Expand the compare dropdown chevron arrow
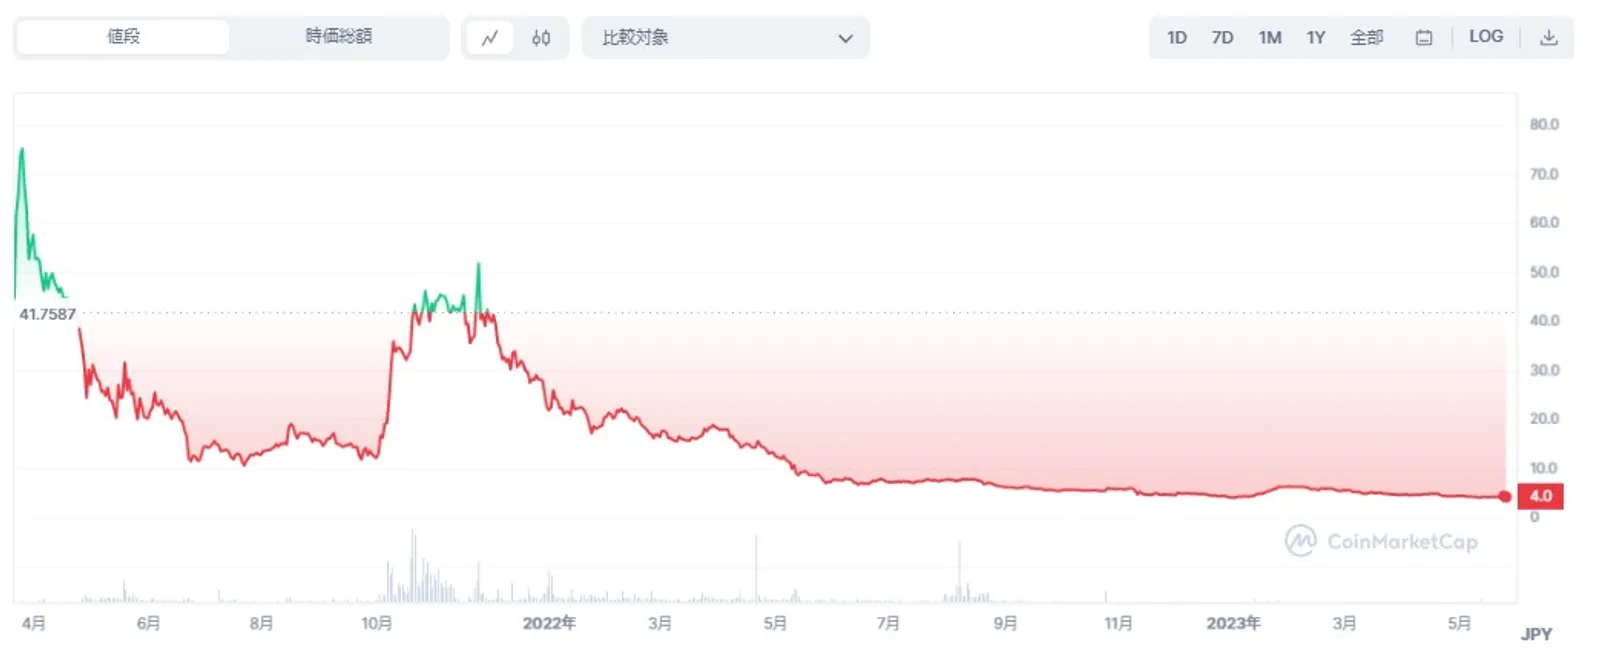 [845, 39]
